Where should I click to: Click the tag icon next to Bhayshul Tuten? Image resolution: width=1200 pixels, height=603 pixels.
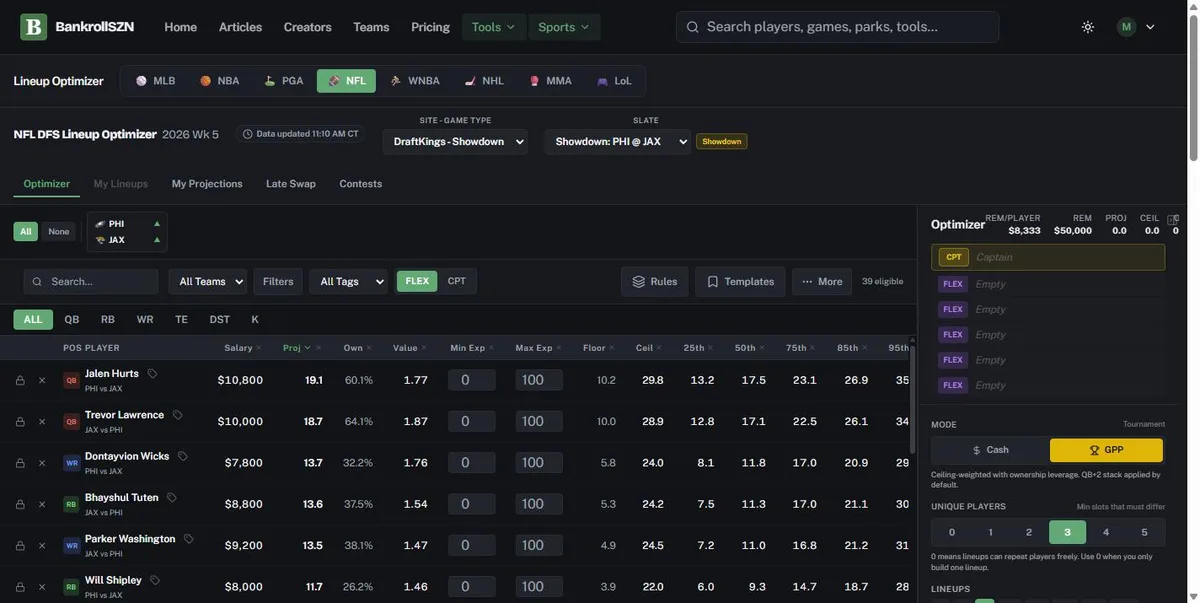pos(172,497)
